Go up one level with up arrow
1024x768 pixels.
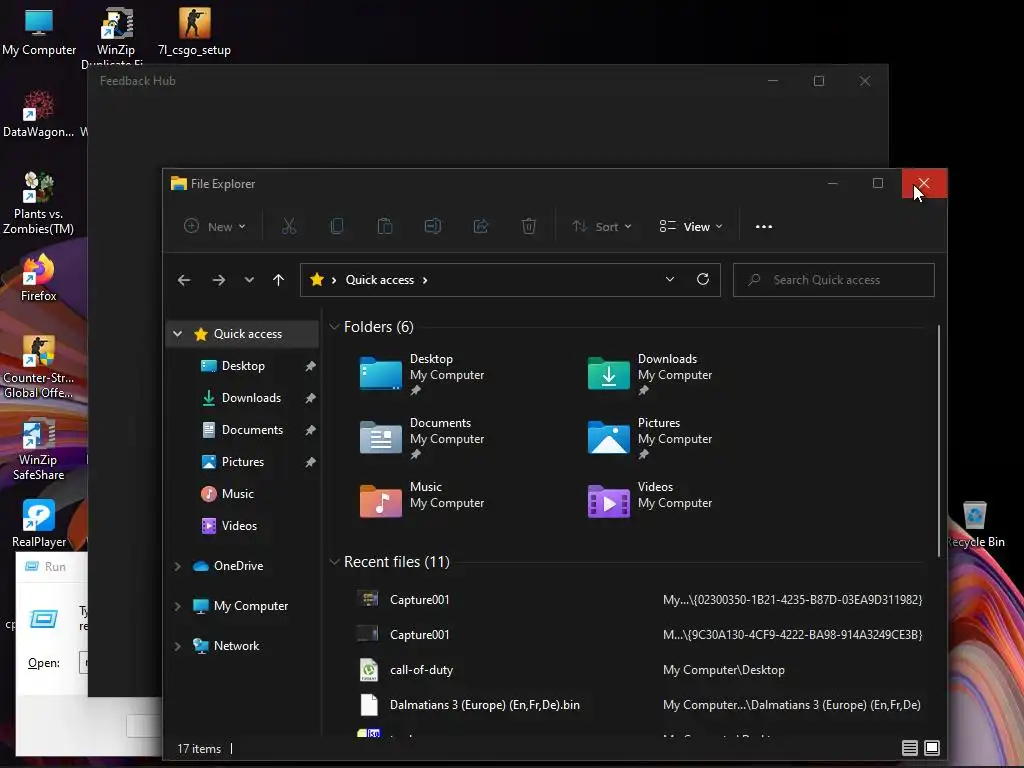tap(279, 280)
